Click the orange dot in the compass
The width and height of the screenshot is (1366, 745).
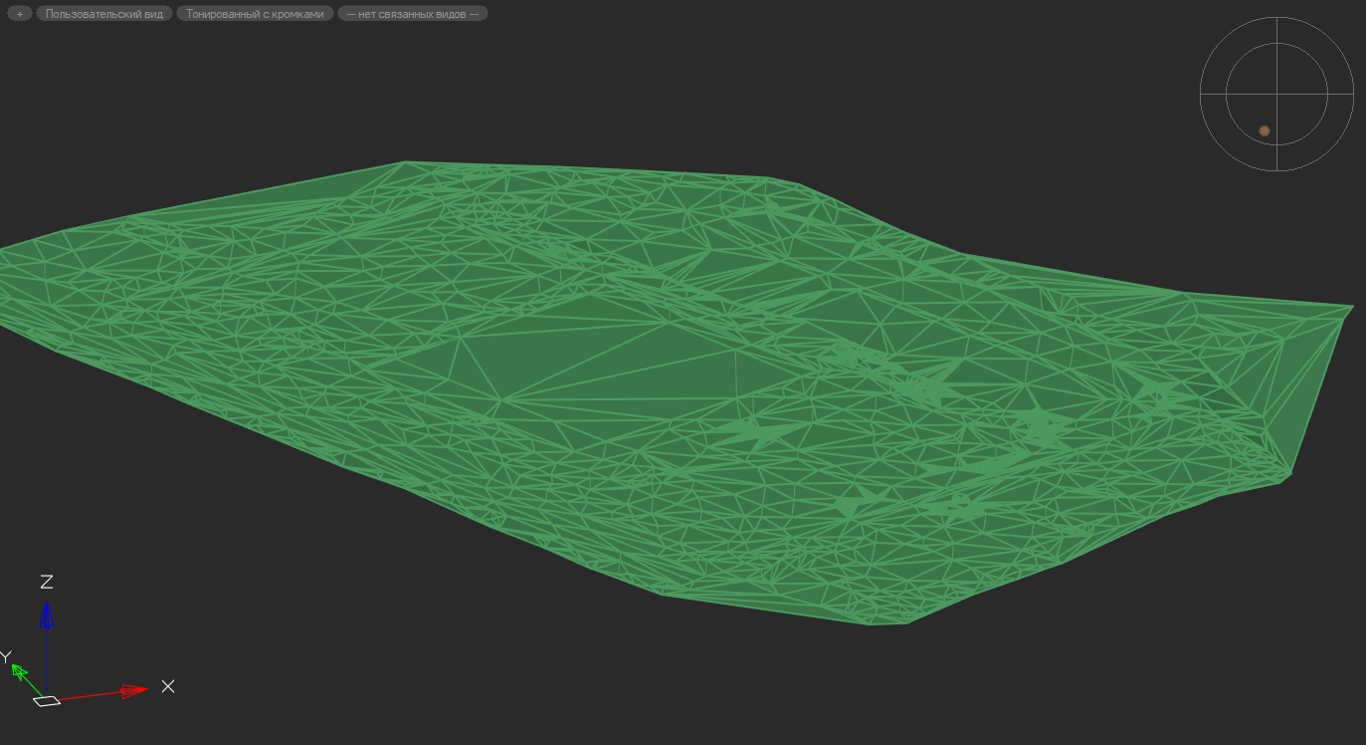coord(1264,131)
